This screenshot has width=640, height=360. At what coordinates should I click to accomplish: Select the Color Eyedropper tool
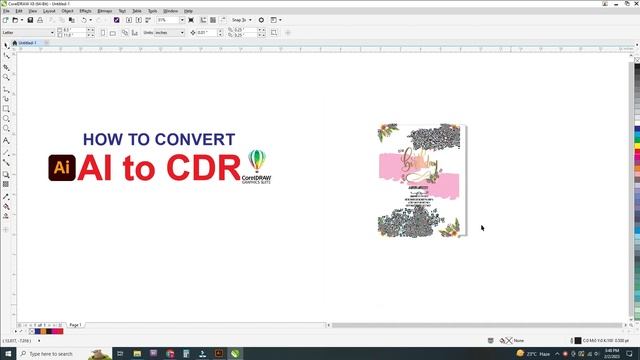pyautogui.click(x=6, y=196)
